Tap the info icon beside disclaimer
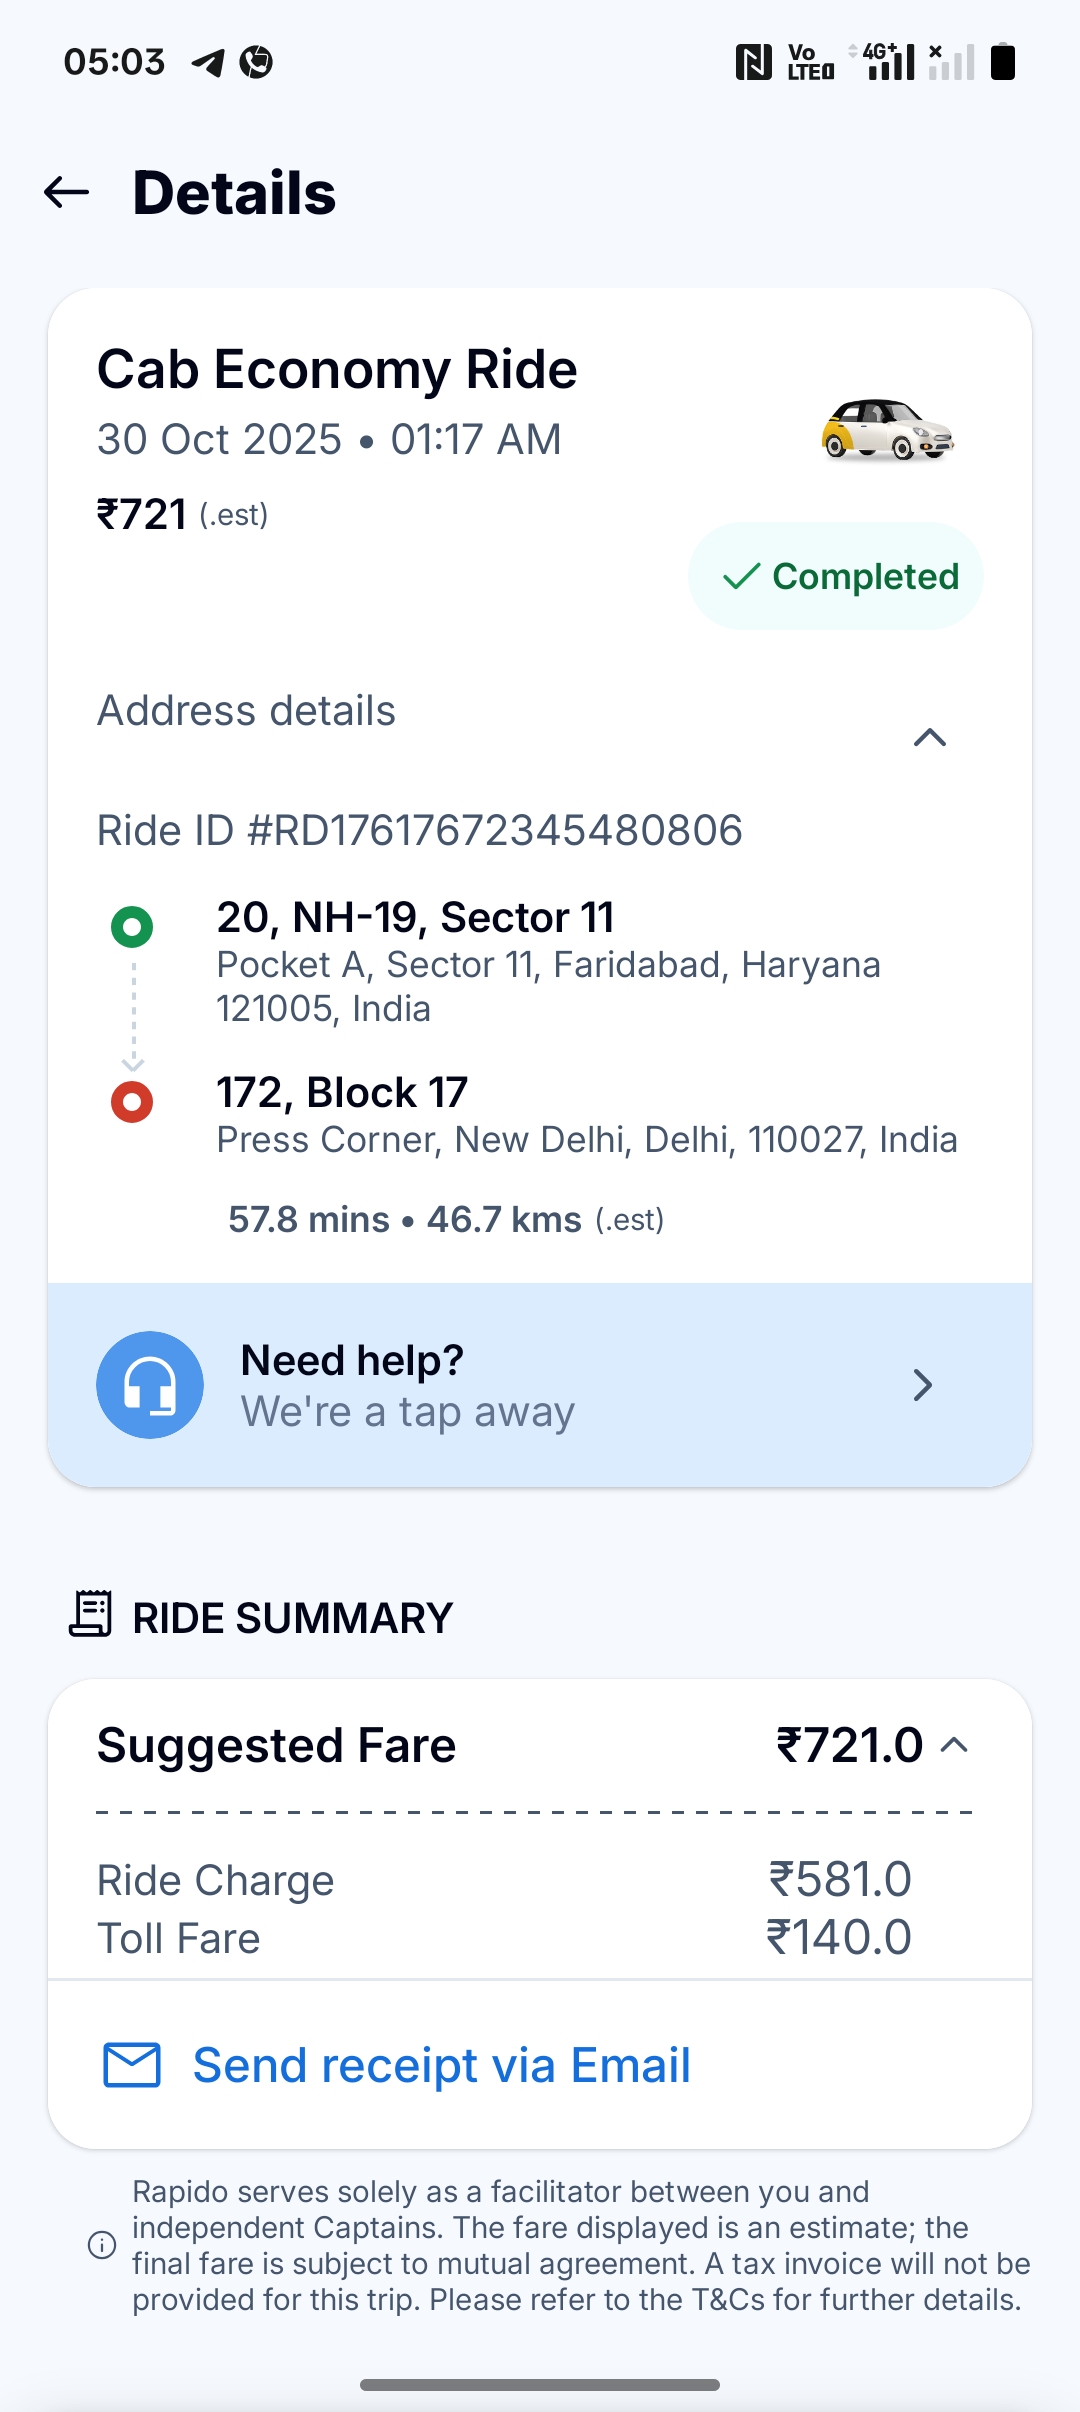Image resolution: width=1080 pixels, height=2412 pixels. pos(102,2245)
